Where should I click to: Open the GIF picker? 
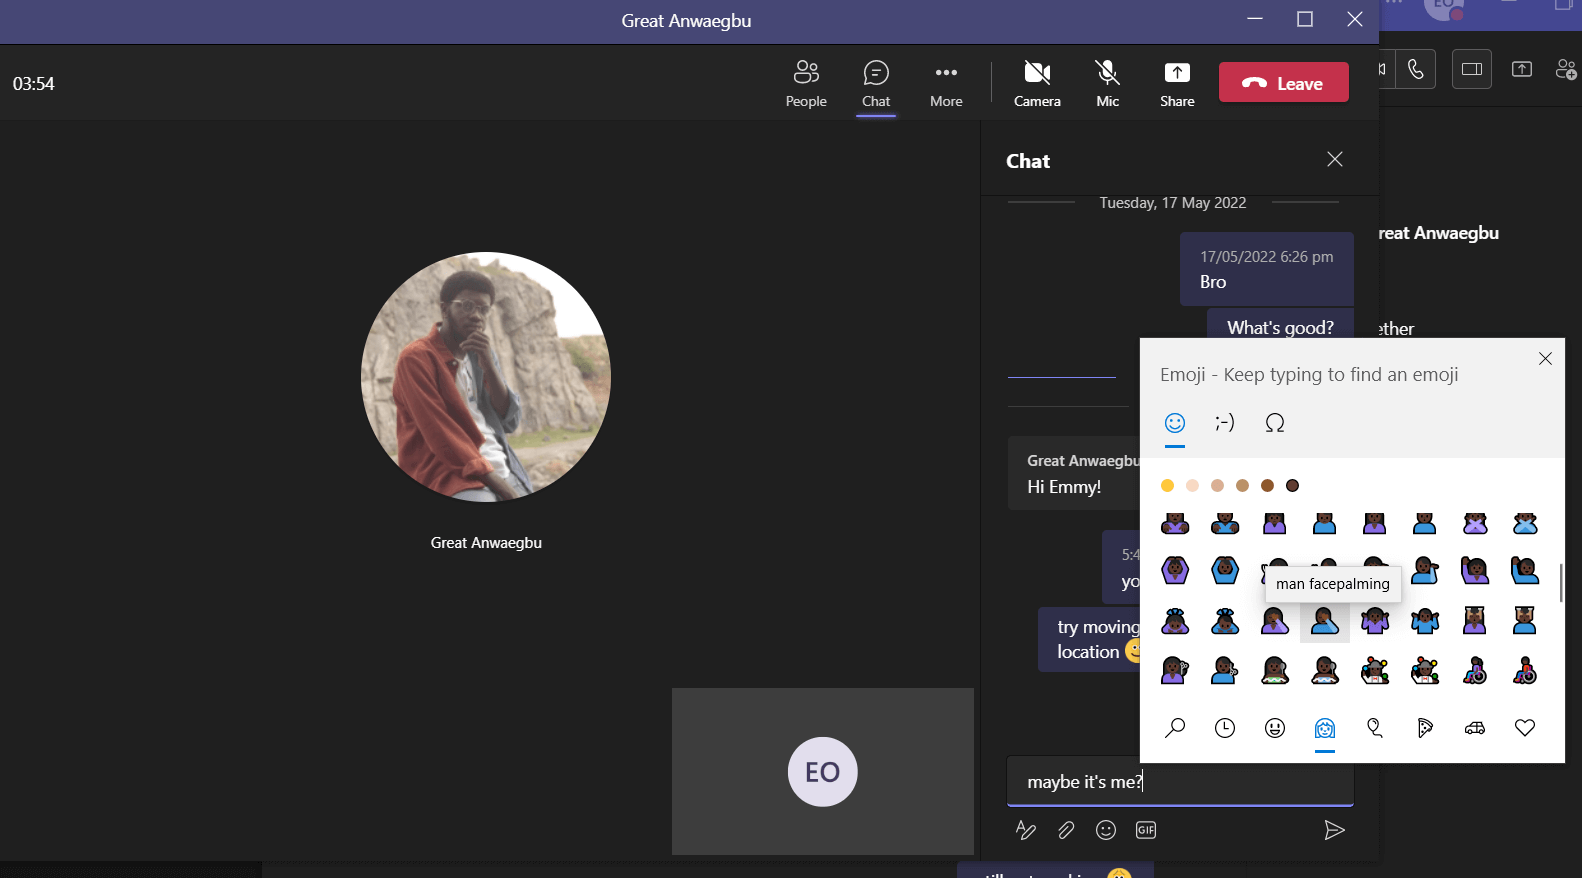1146,830
